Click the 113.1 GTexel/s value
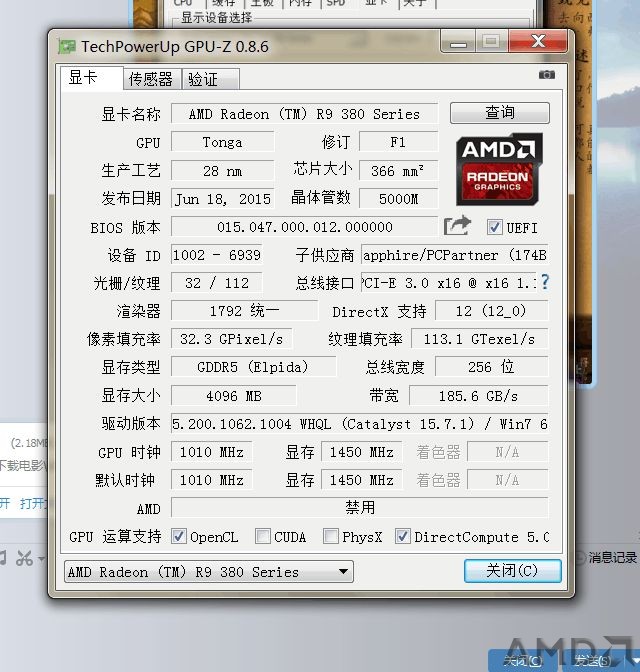Screen dimensions: 640x672 click(480, 339)
